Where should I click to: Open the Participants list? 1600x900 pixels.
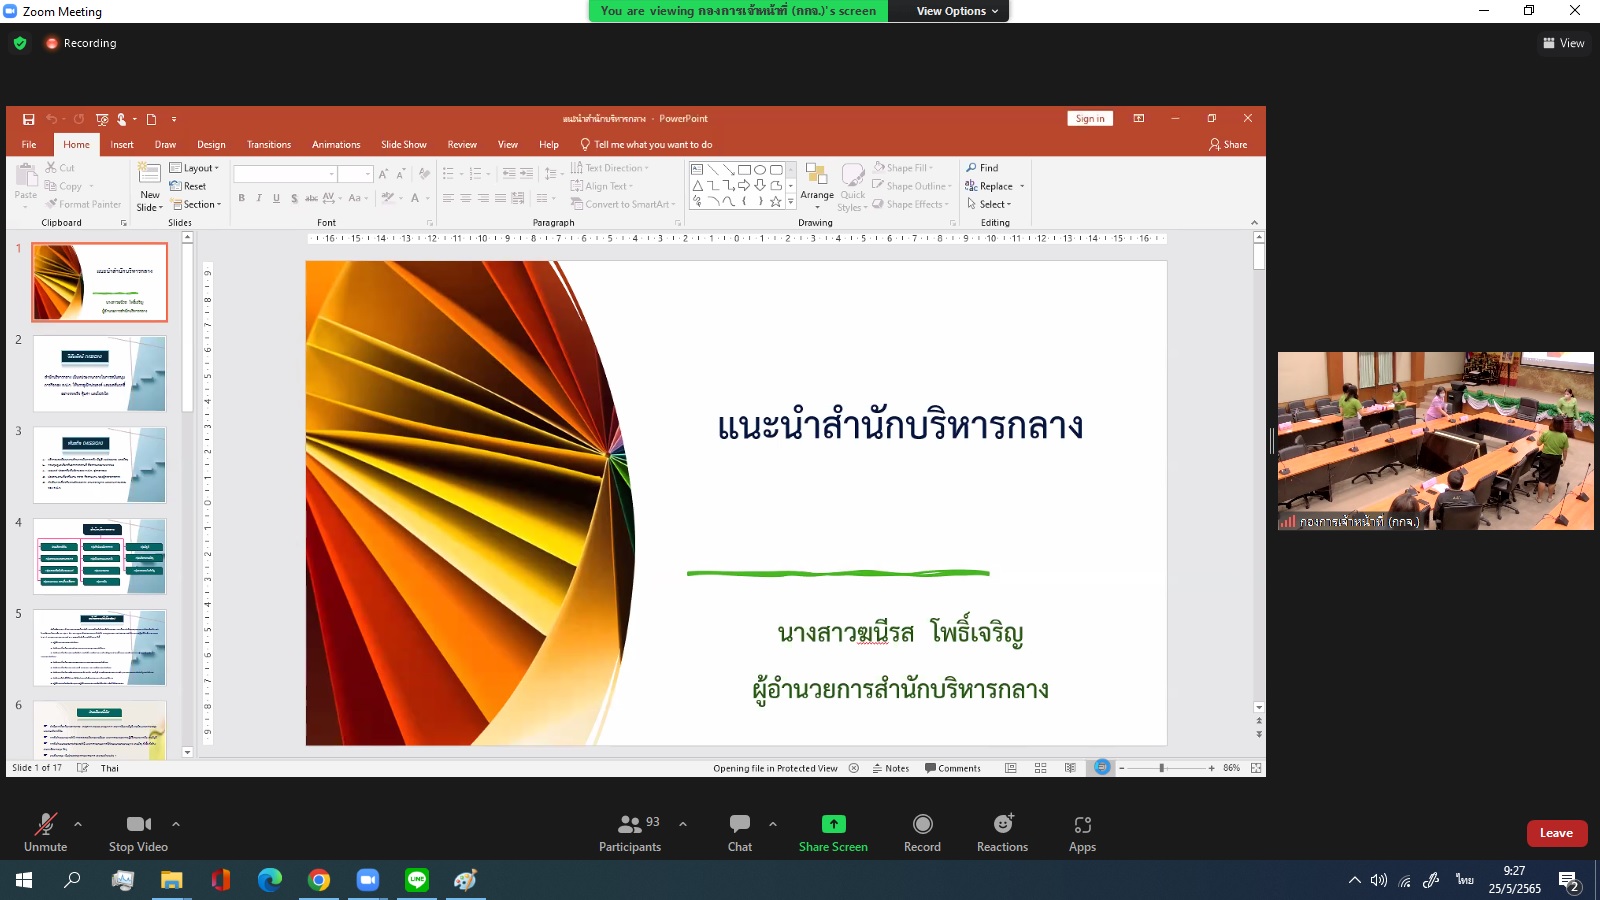630,832
